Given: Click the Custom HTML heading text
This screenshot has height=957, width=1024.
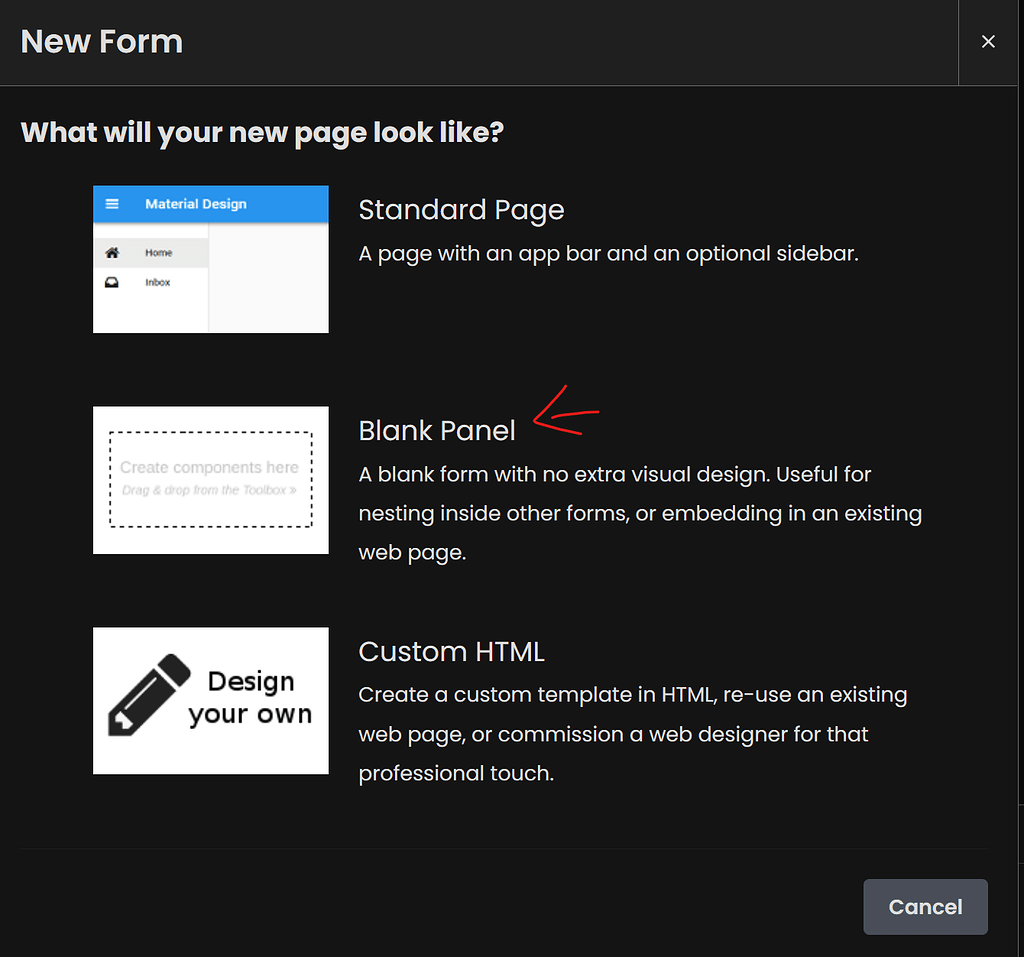Looking at the screenshot, I should 451,651.
